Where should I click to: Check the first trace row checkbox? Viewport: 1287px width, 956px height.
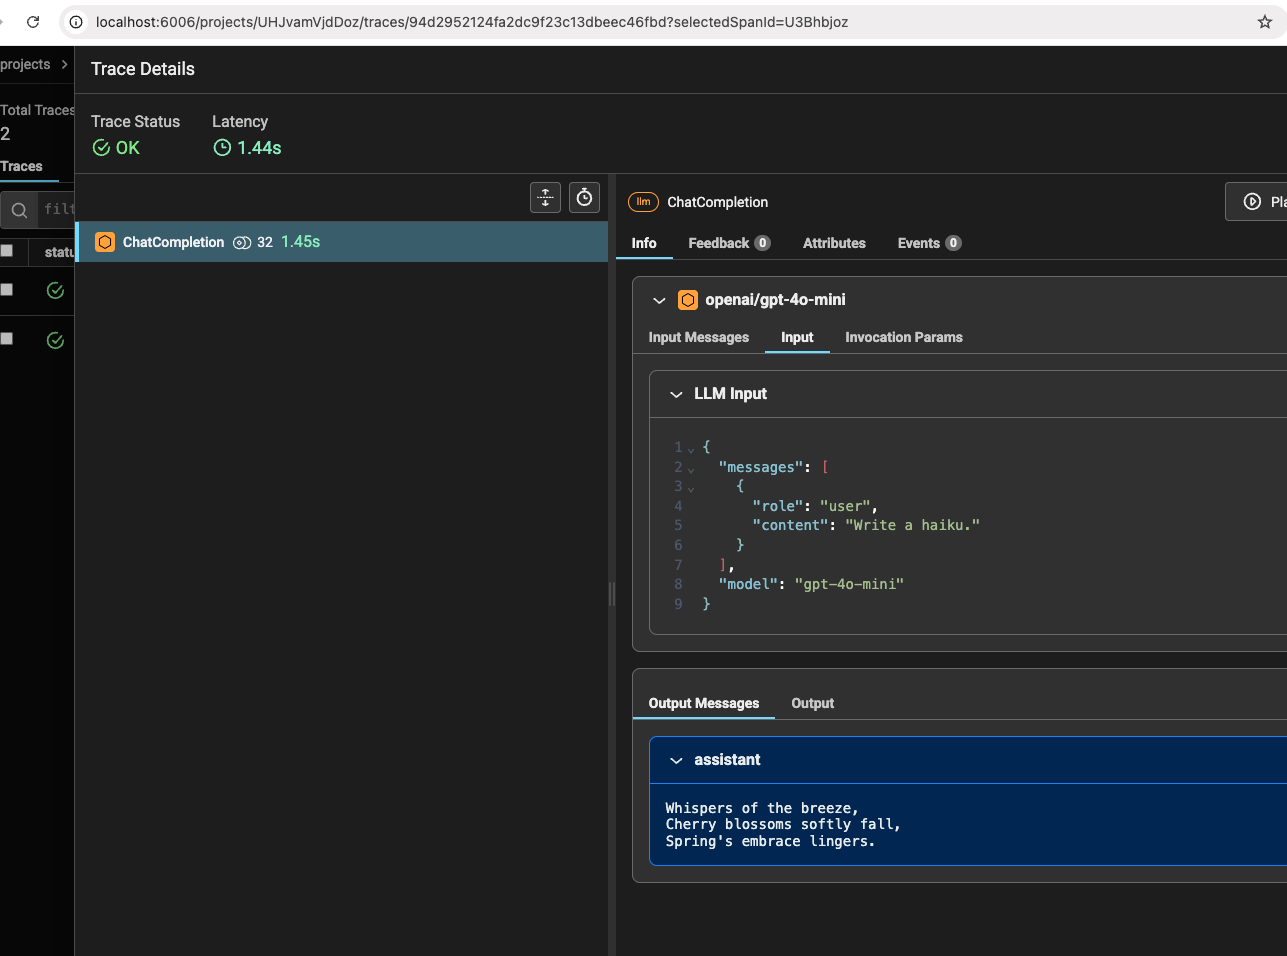click(7, 290)
